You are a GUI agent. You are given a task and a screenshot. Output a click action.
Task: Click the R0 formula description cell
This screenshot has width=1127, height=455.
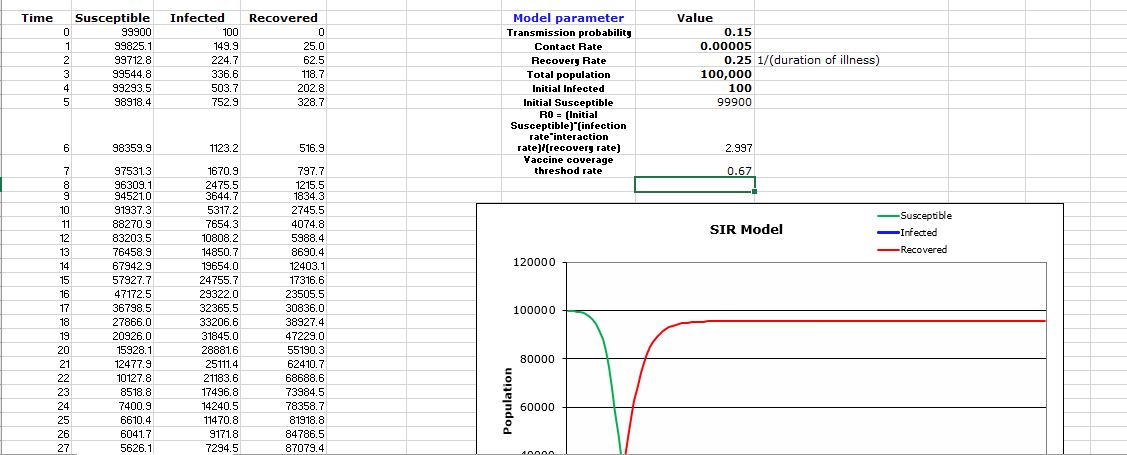pyautogui.click(x=569, y=132)
